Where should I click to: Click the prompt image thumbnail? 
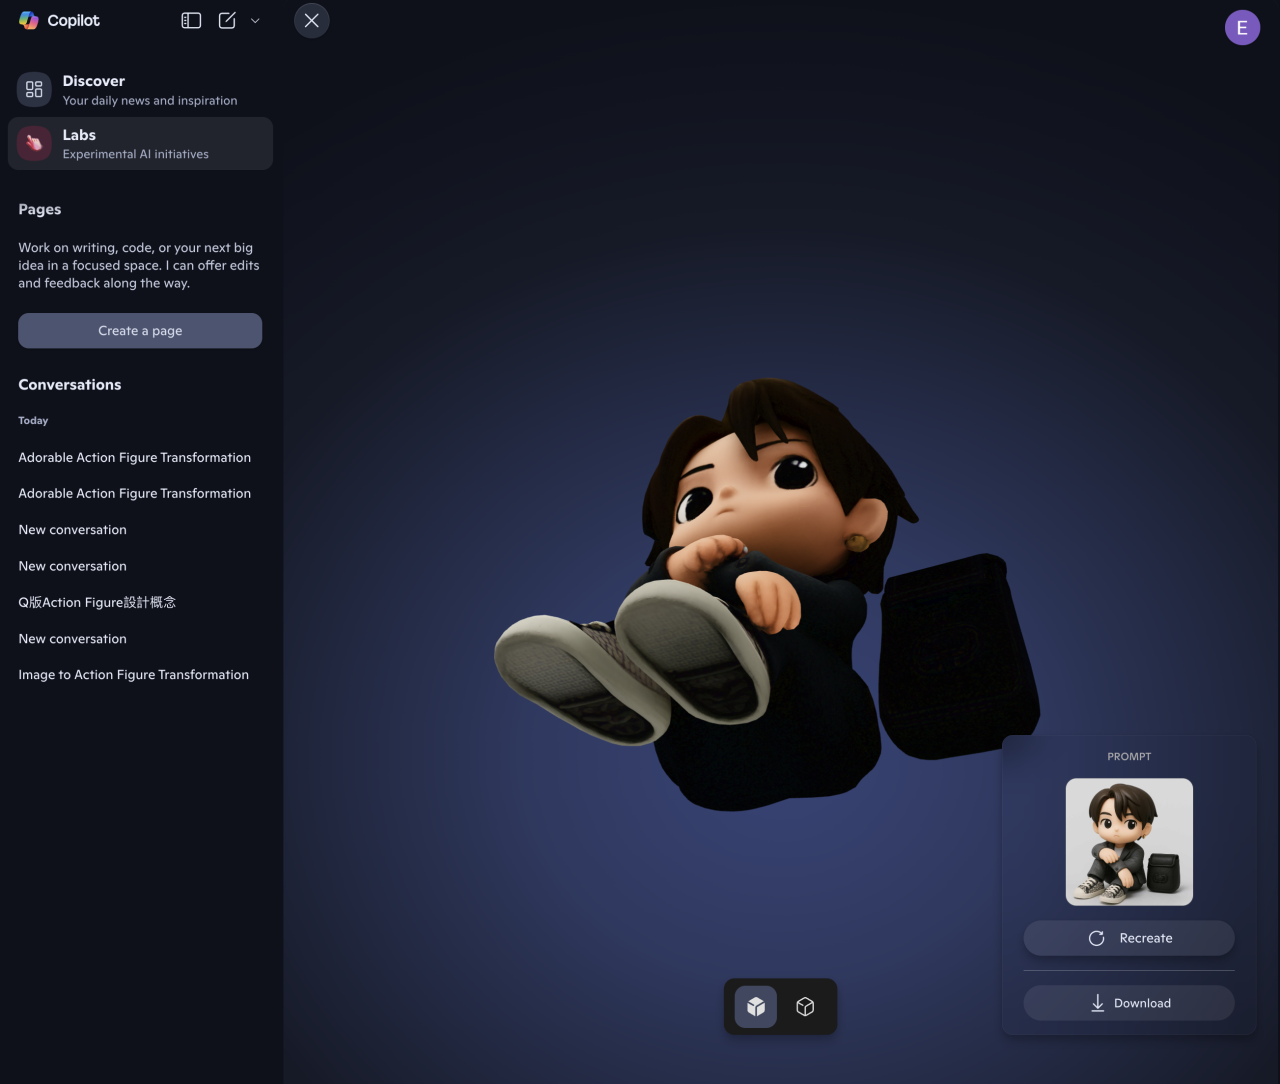[1128, 841]
